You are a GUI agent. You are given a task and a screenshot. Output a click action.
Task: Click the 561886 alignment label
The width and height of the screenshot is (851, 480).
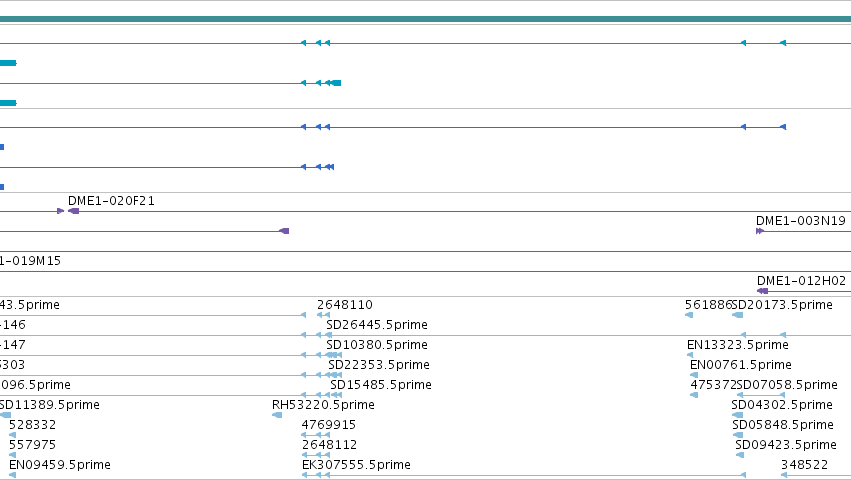pyautogui.click(x=709, y=305)
